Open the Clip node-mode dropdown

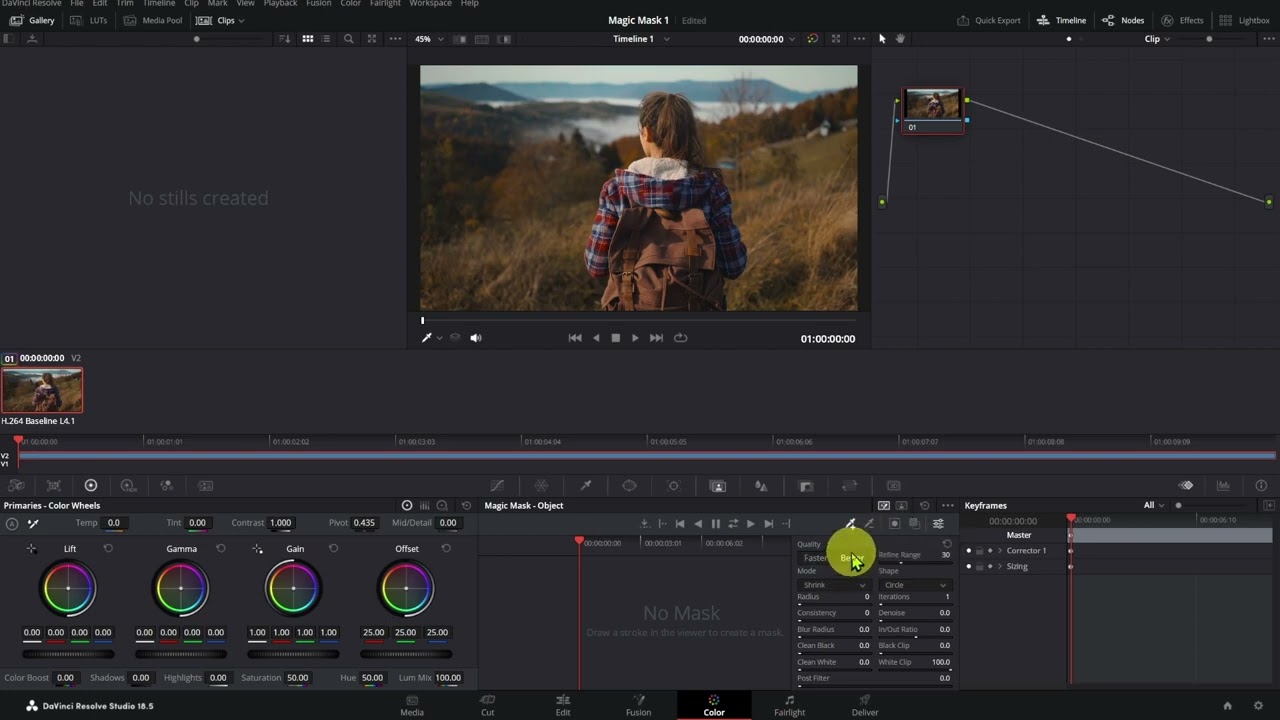point(1158,39)
